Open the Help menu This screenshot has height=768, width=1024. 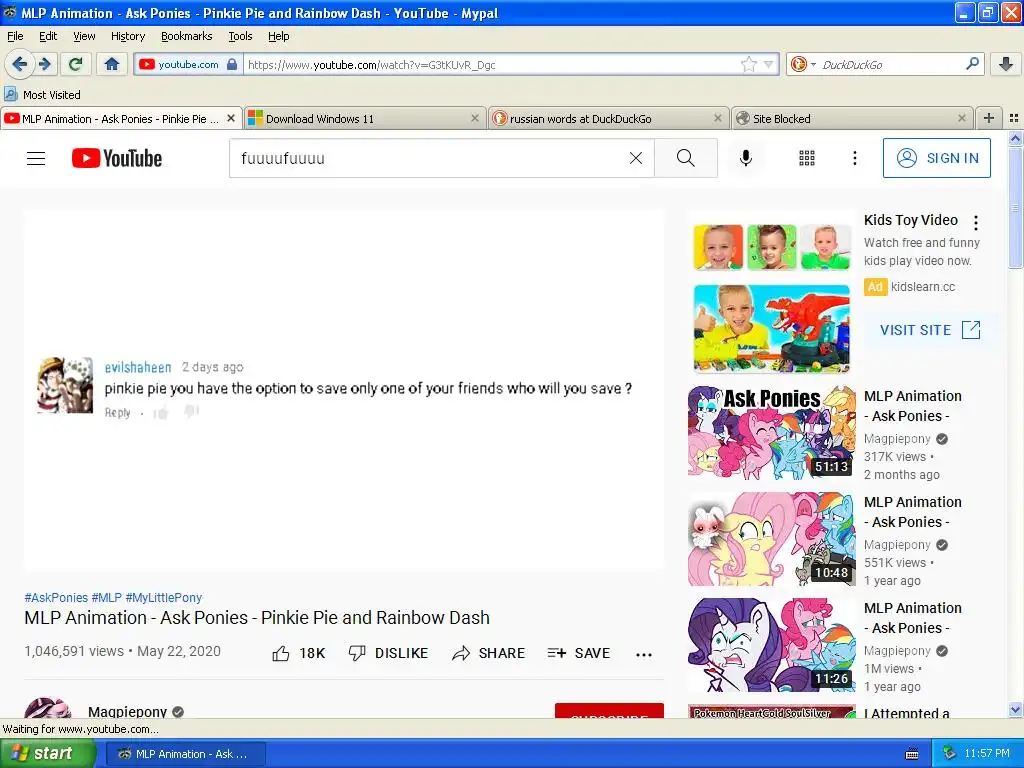(279, 36)
